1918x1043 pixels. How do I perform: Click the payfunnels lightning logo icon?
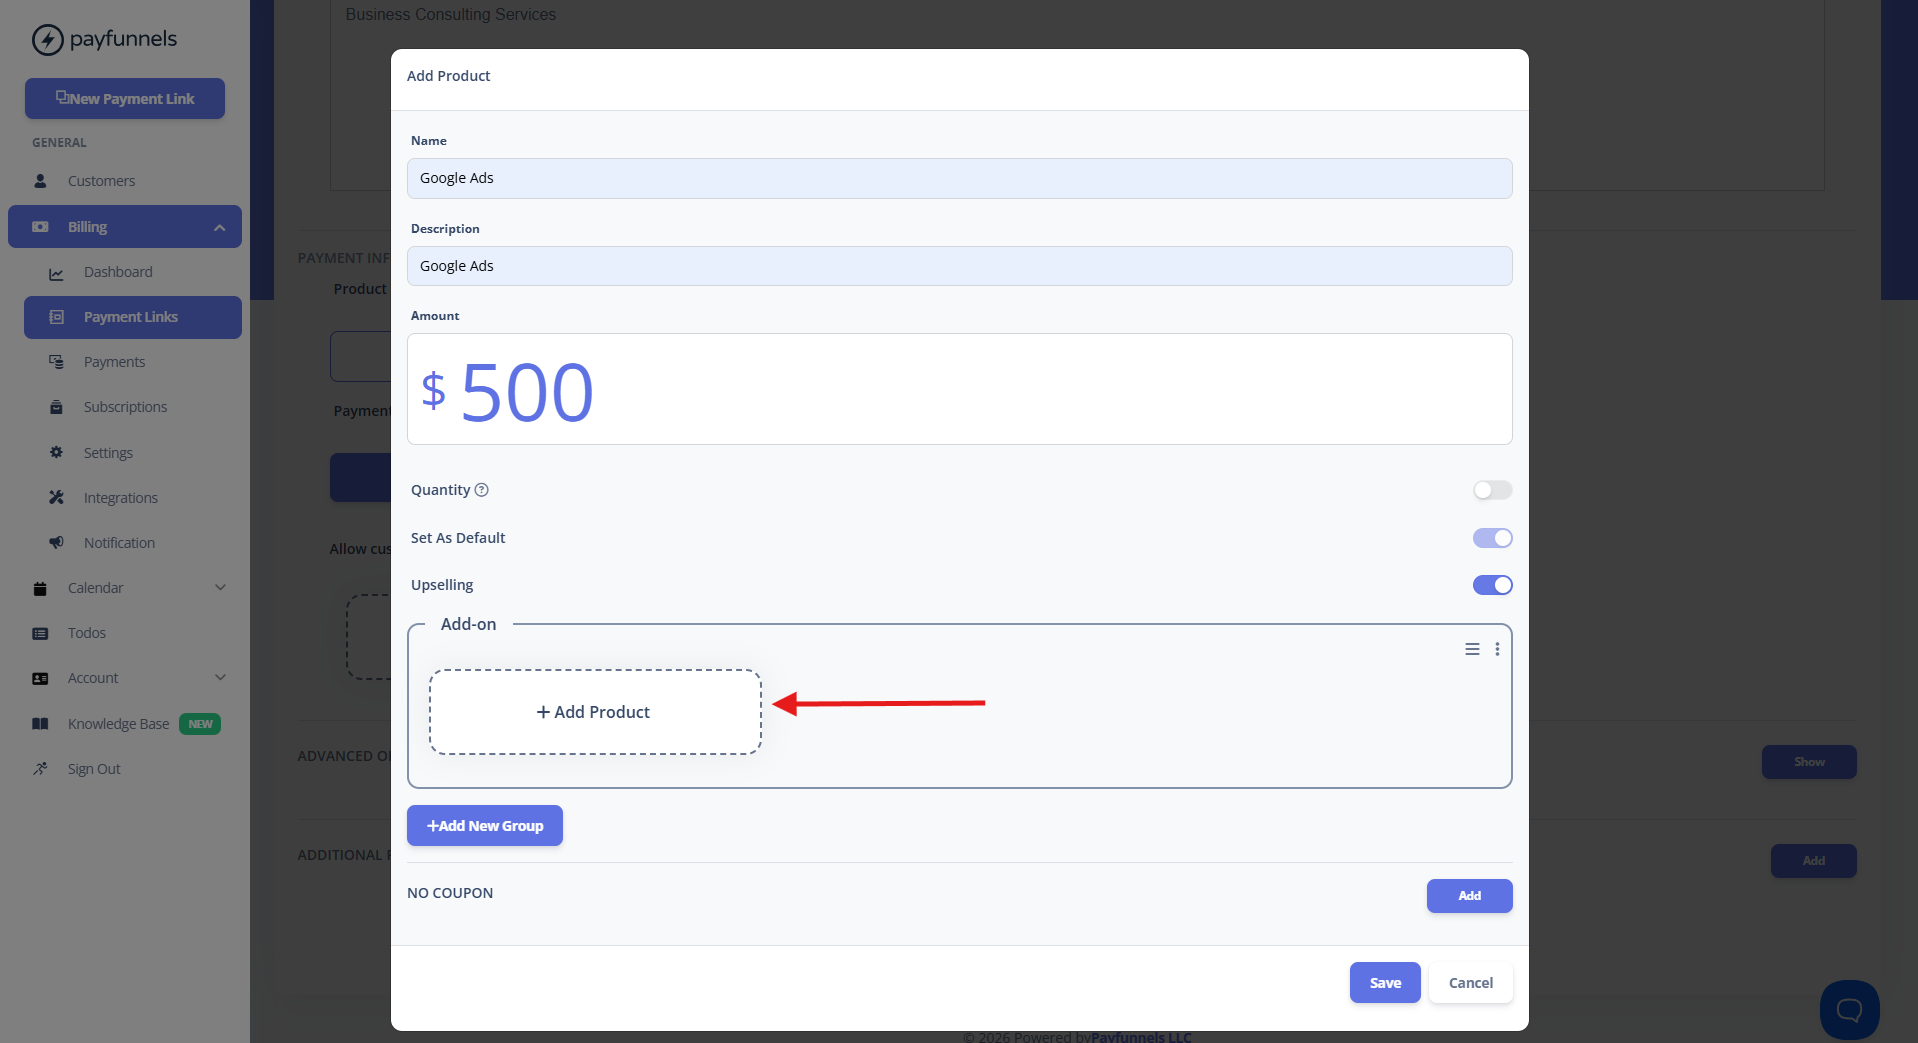click(x=47, y=40)
